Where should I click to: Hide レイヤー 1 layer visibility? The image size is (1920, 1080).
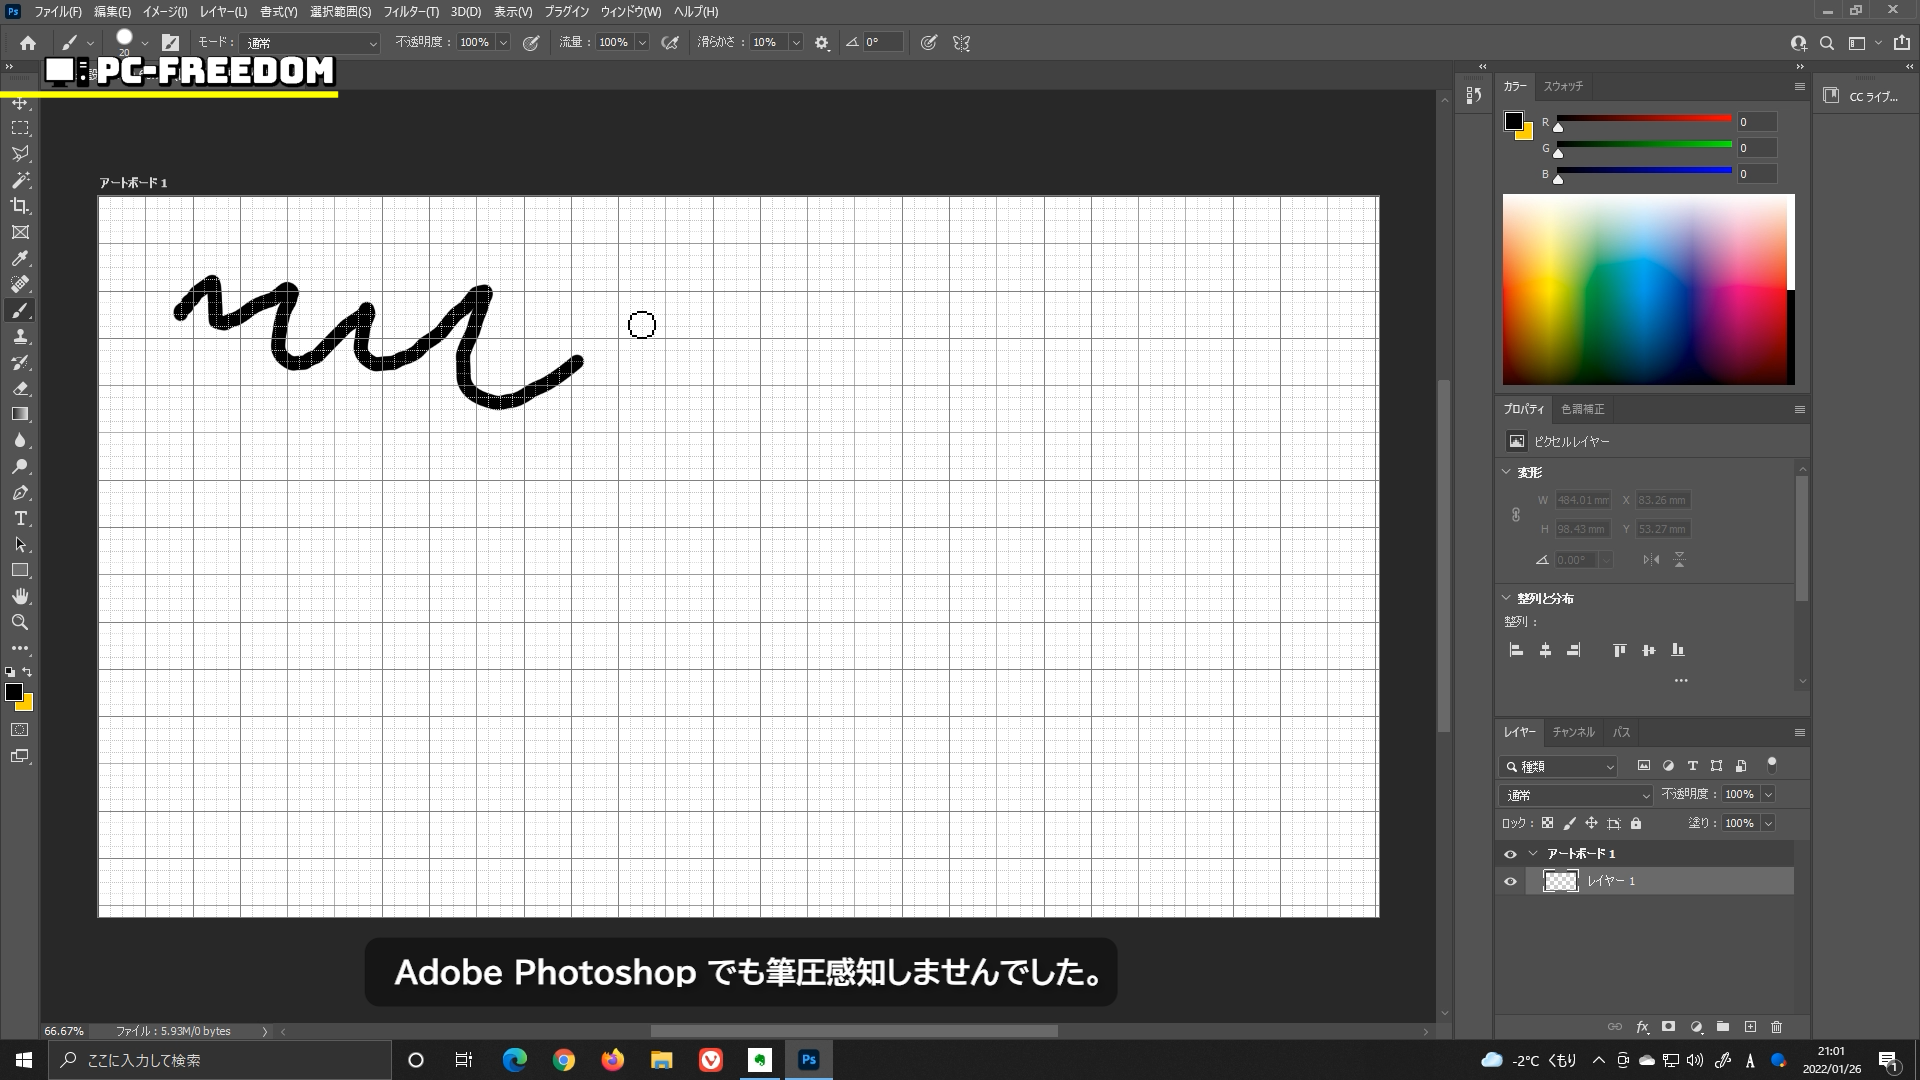coord(1510,881)
